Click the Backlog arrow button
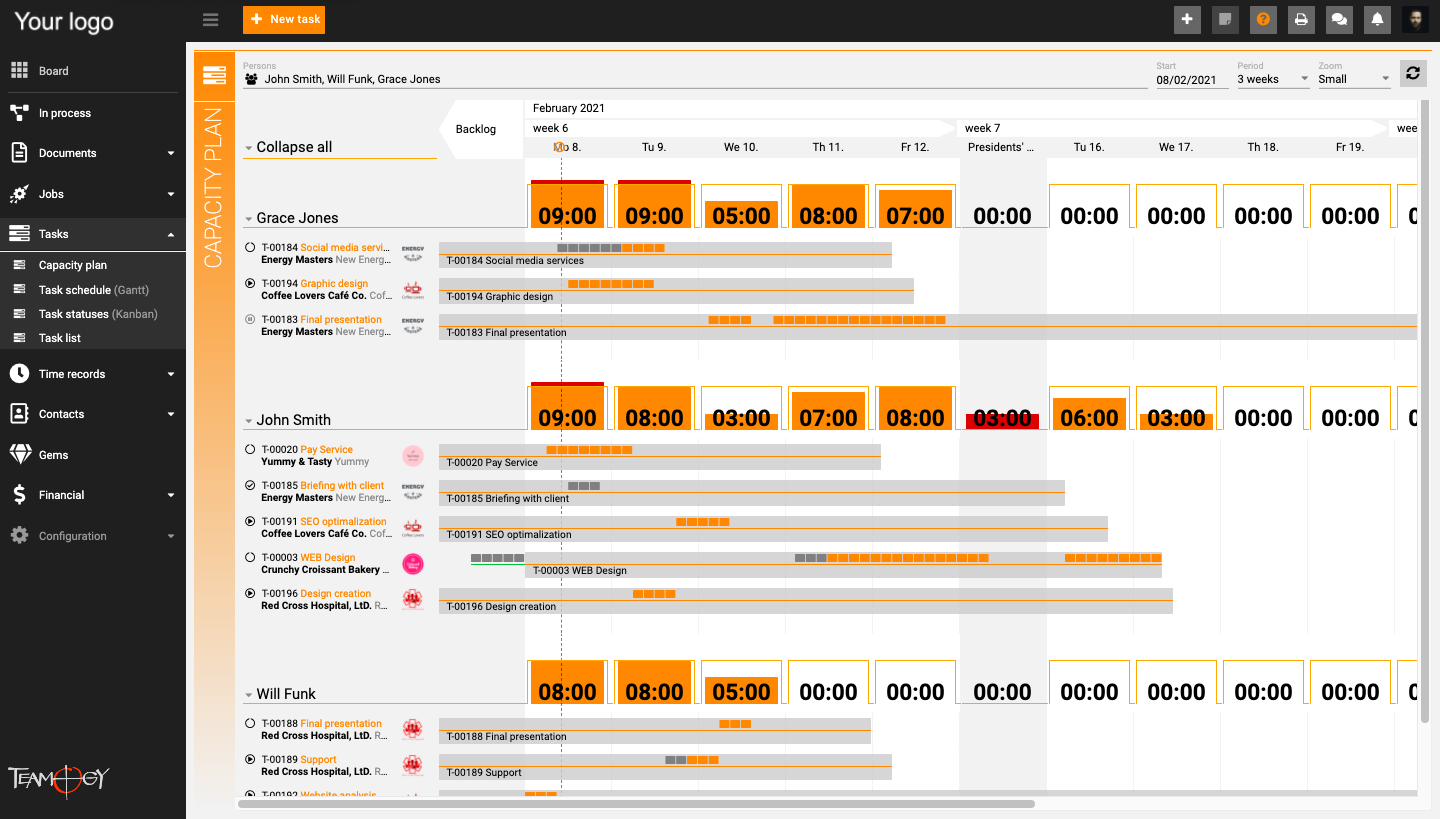 point(481,129)
